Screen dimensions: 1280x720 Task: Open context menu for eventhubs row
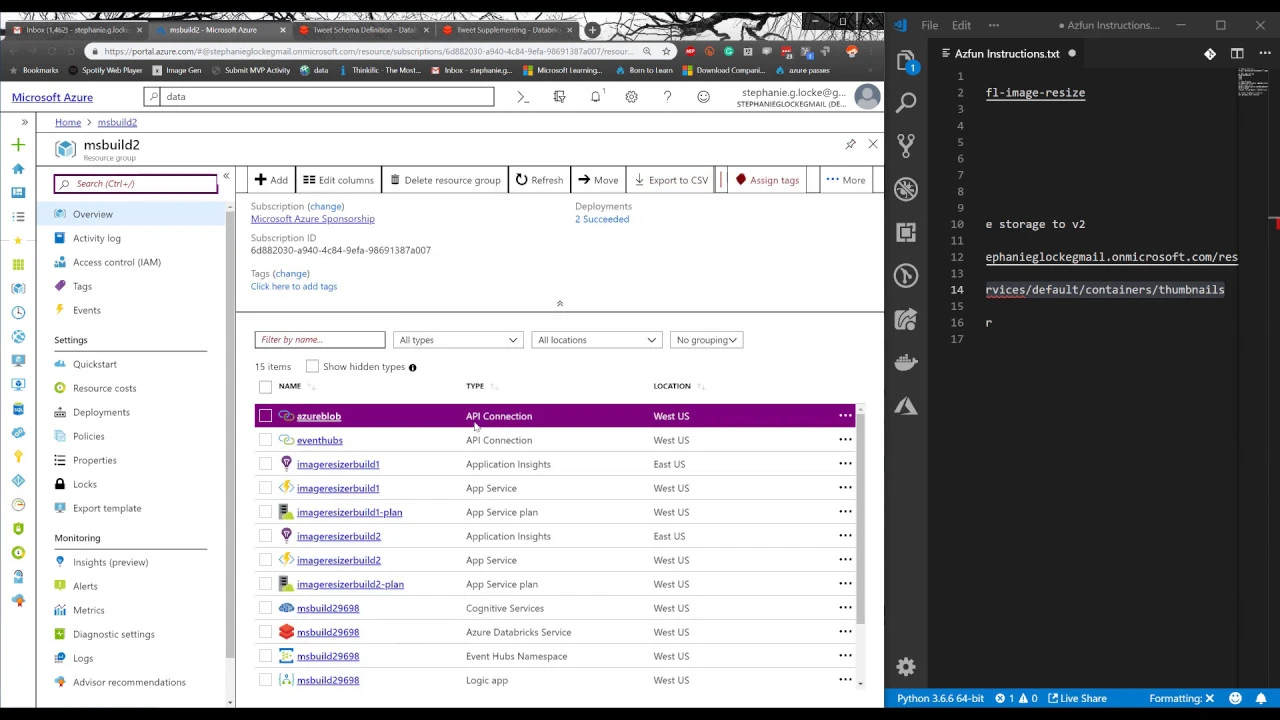[x=845, y=440]
